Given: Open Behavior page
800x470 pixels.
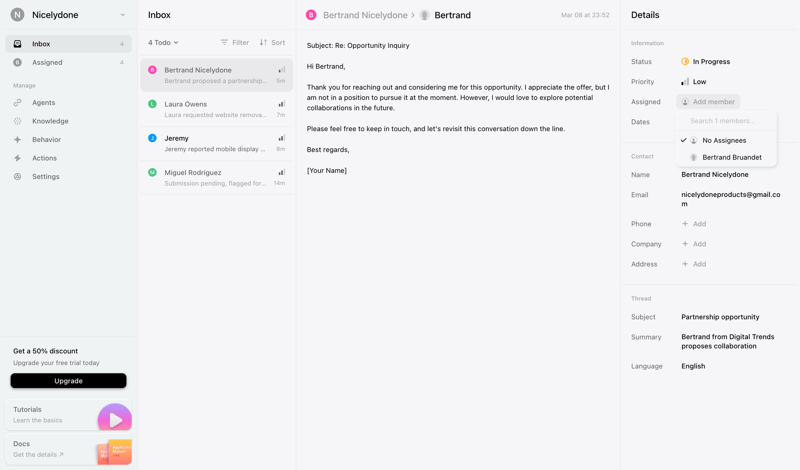Looking at the screenshot, I should pos(68,139).
